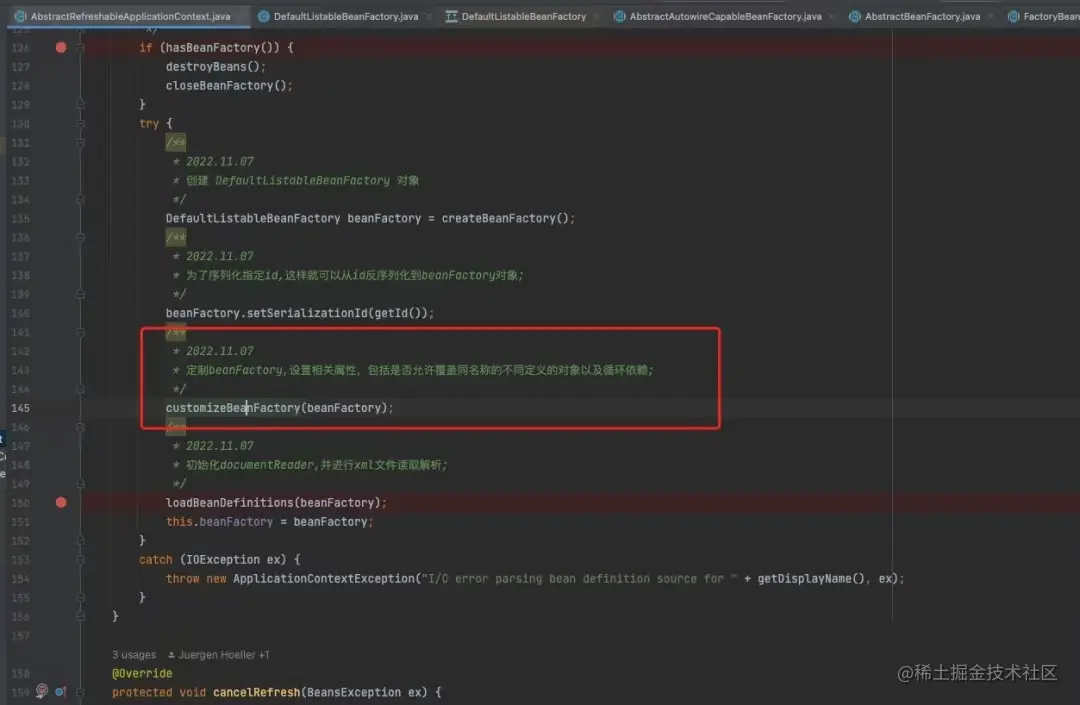The height and width of the screenshot is (705, 1080).
Task: Click the overriding method gutter icon on line 159
Action: (61, 692)
